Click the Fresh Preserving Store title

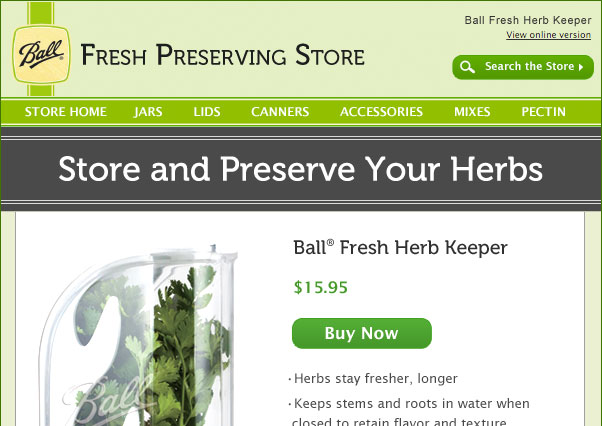pyautogui.click(x=222, y=55)
